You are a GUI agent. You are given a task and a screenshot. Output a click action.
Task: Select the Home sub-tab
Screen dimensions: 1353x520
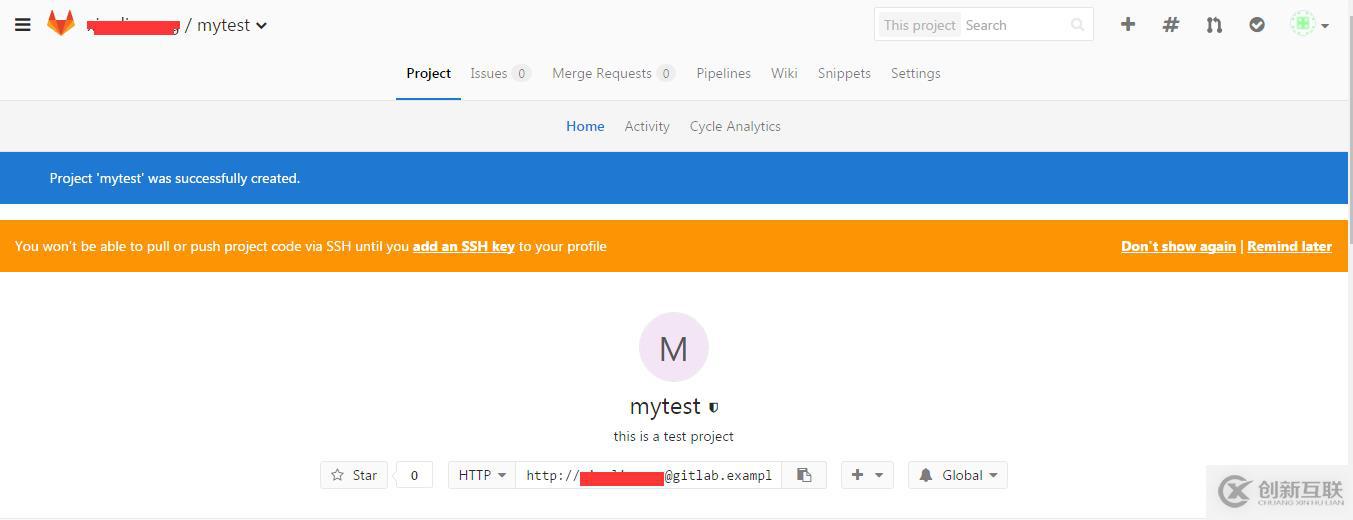(585, 126)
